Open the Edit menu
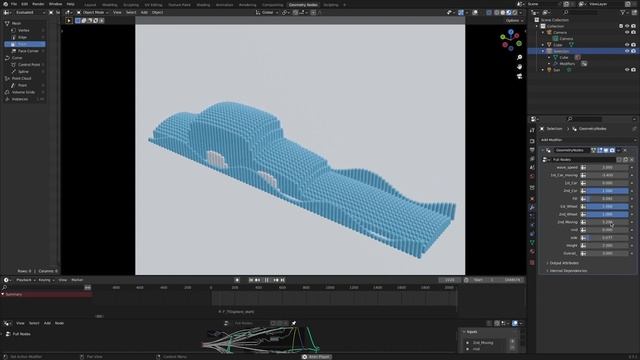640x360 pixels. click(x=24, y=4)
